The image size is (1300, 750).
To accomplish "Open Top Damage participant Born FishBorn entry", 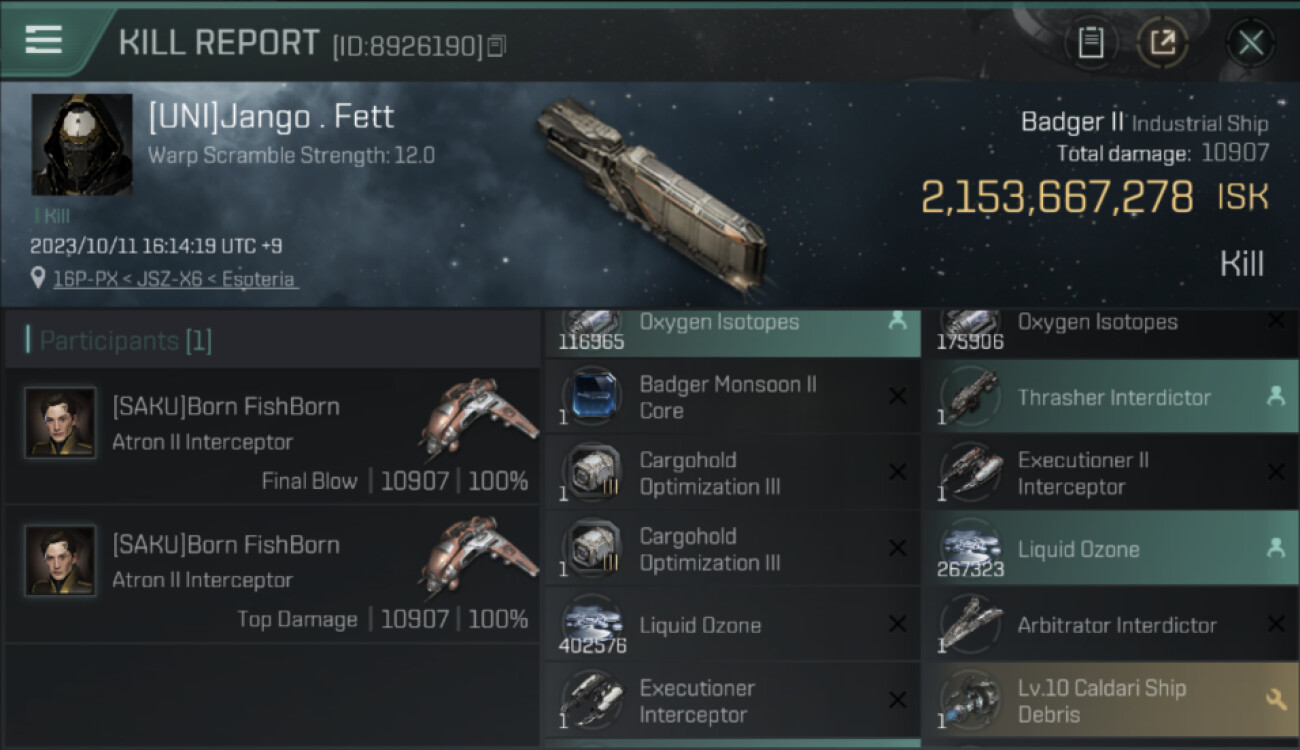I will [x=272, y=574].
